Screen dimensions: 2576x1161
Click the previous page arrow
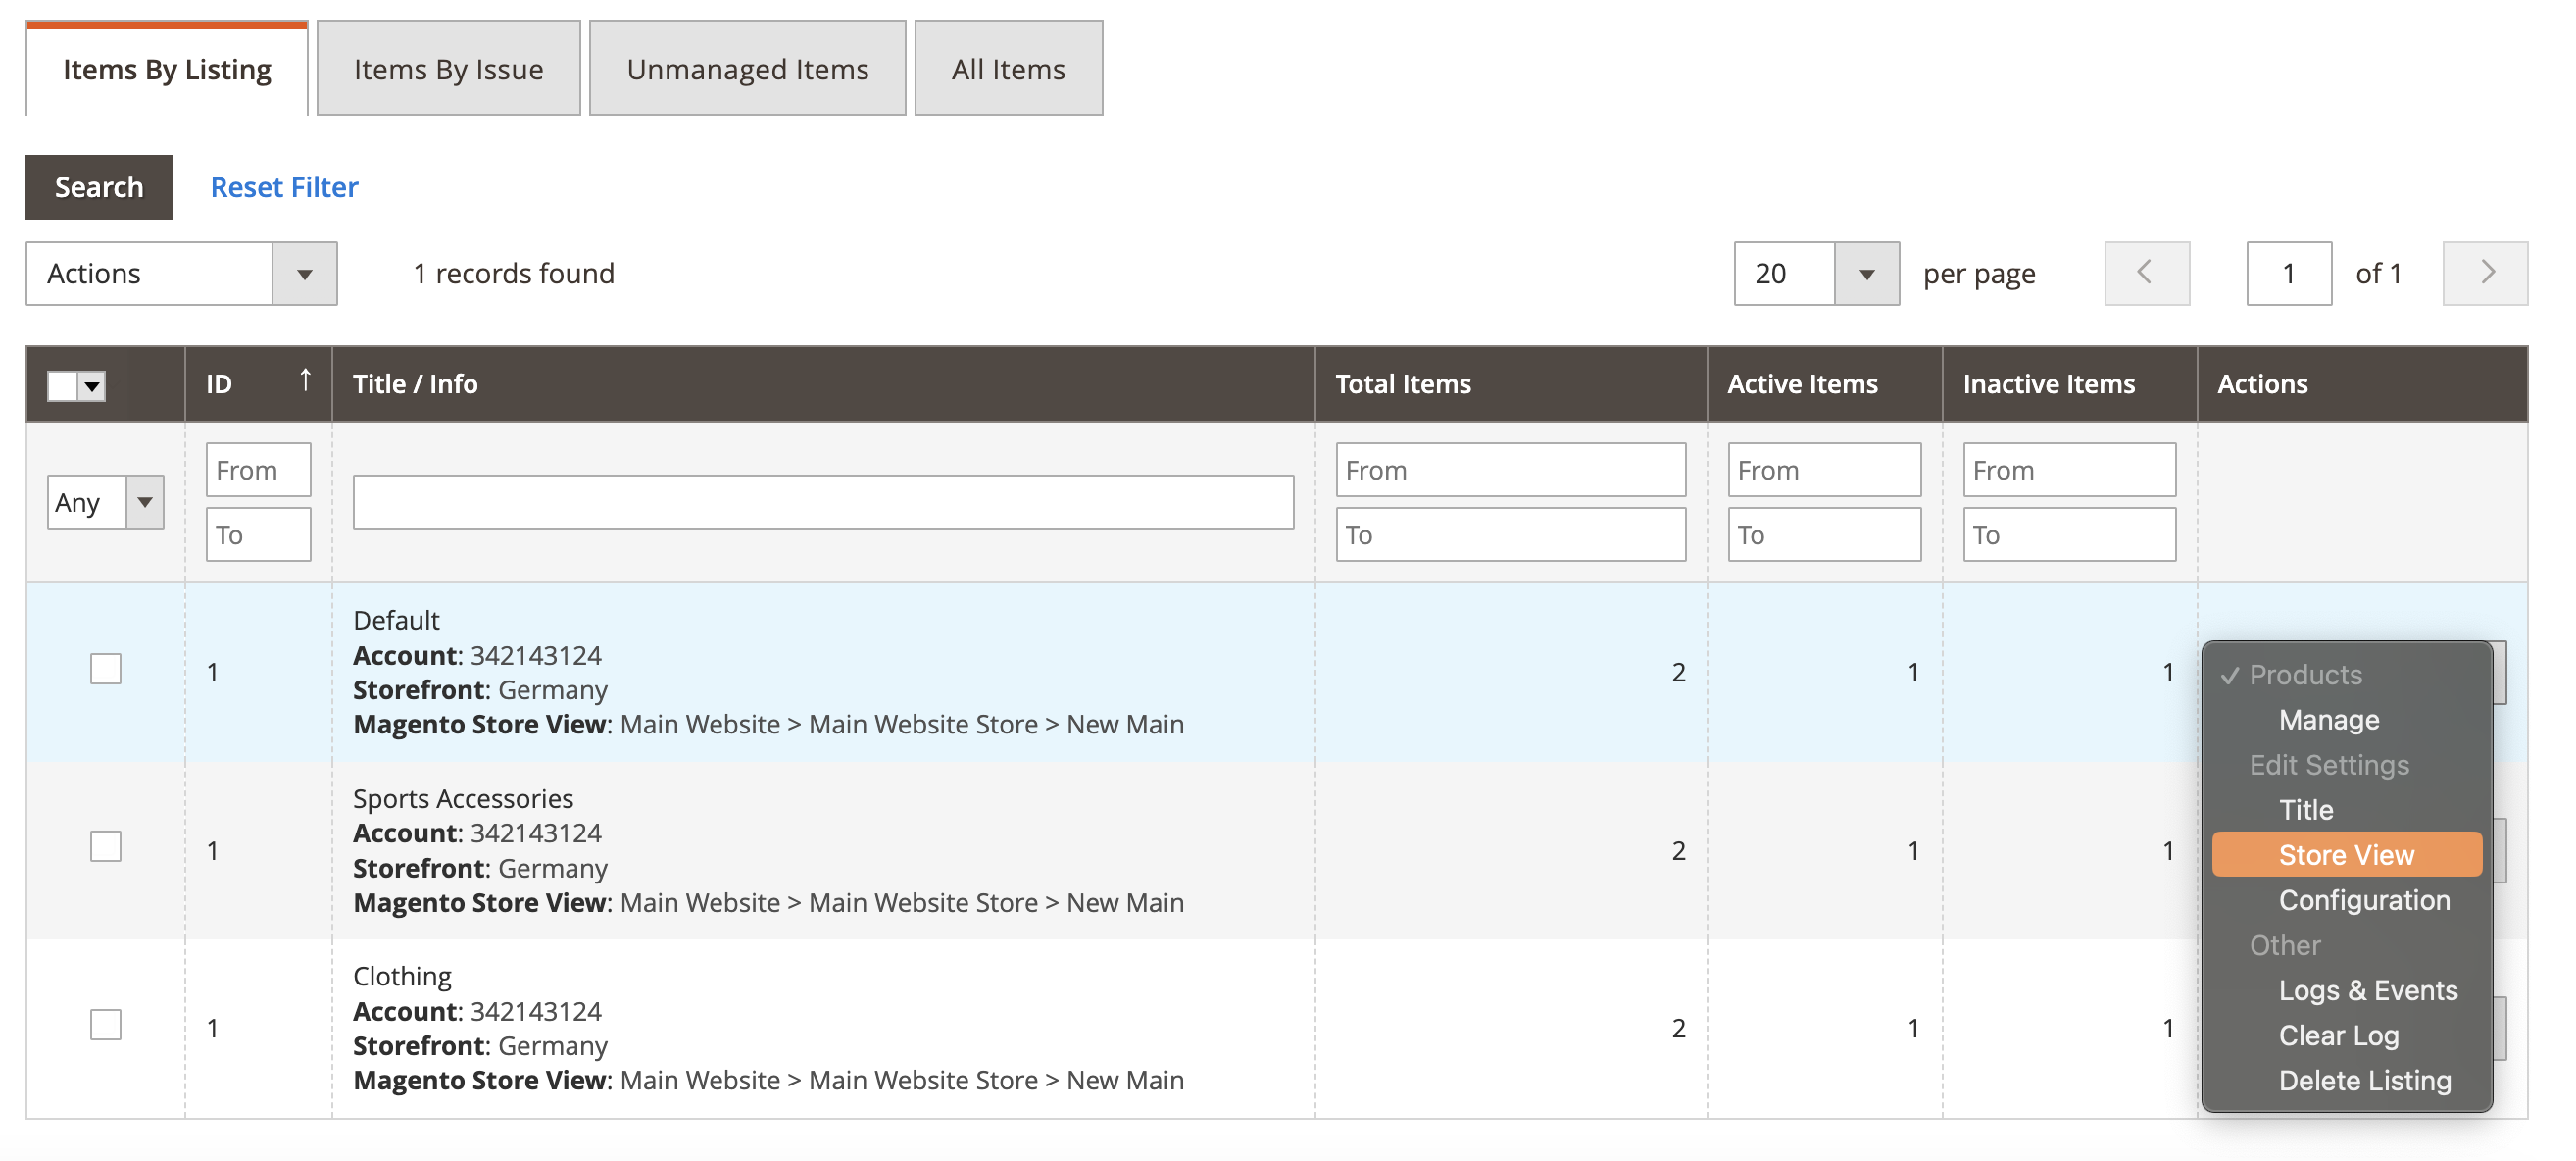[2146, 273]
